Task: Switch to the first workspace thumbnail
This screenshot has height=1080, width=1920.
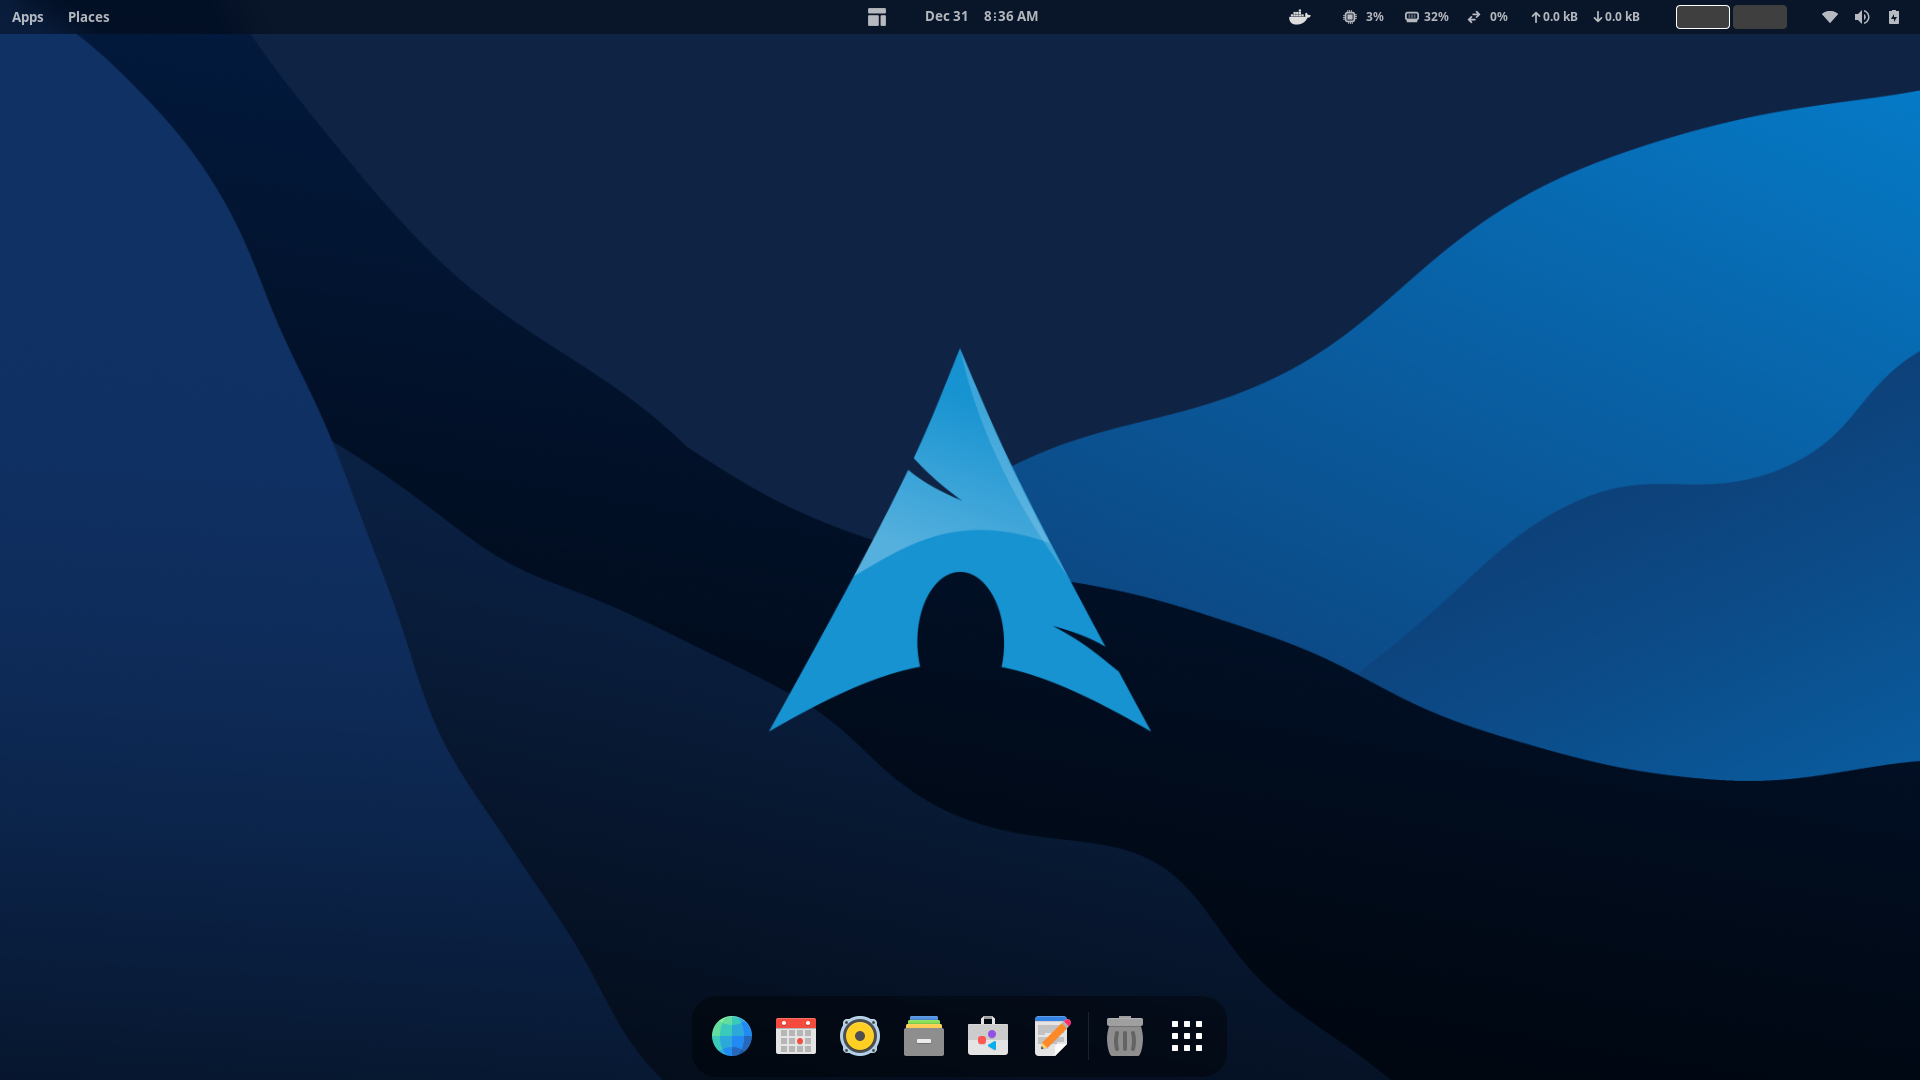Action: coord(1702,17)
